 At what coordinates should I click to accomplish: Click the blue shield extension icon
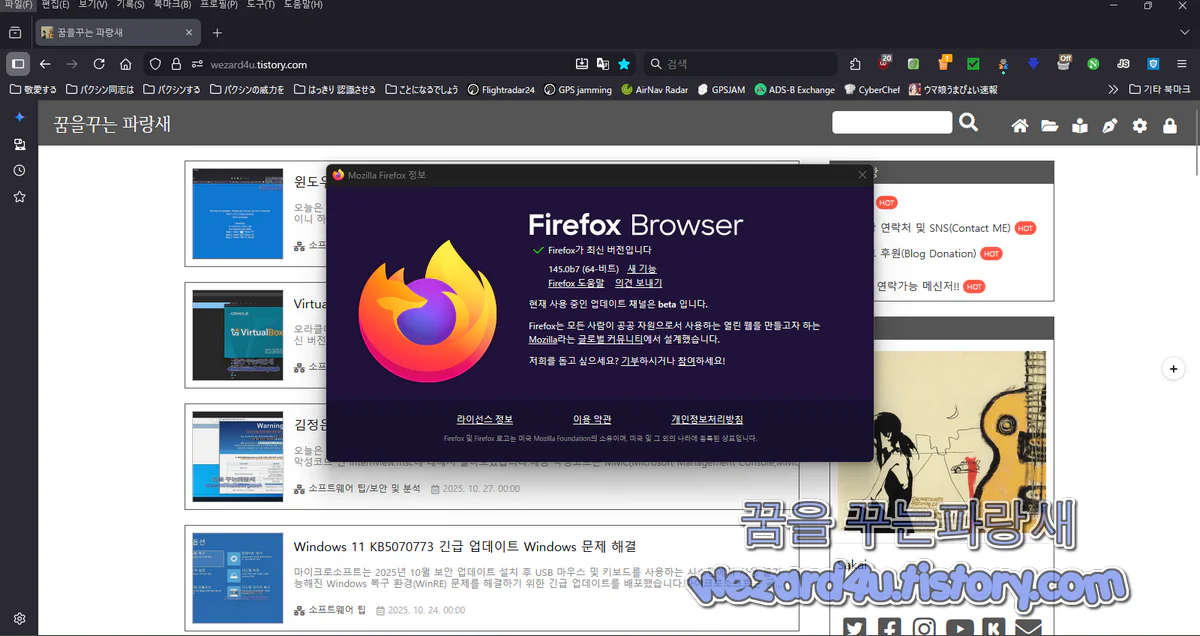[x=1153, y=64]
